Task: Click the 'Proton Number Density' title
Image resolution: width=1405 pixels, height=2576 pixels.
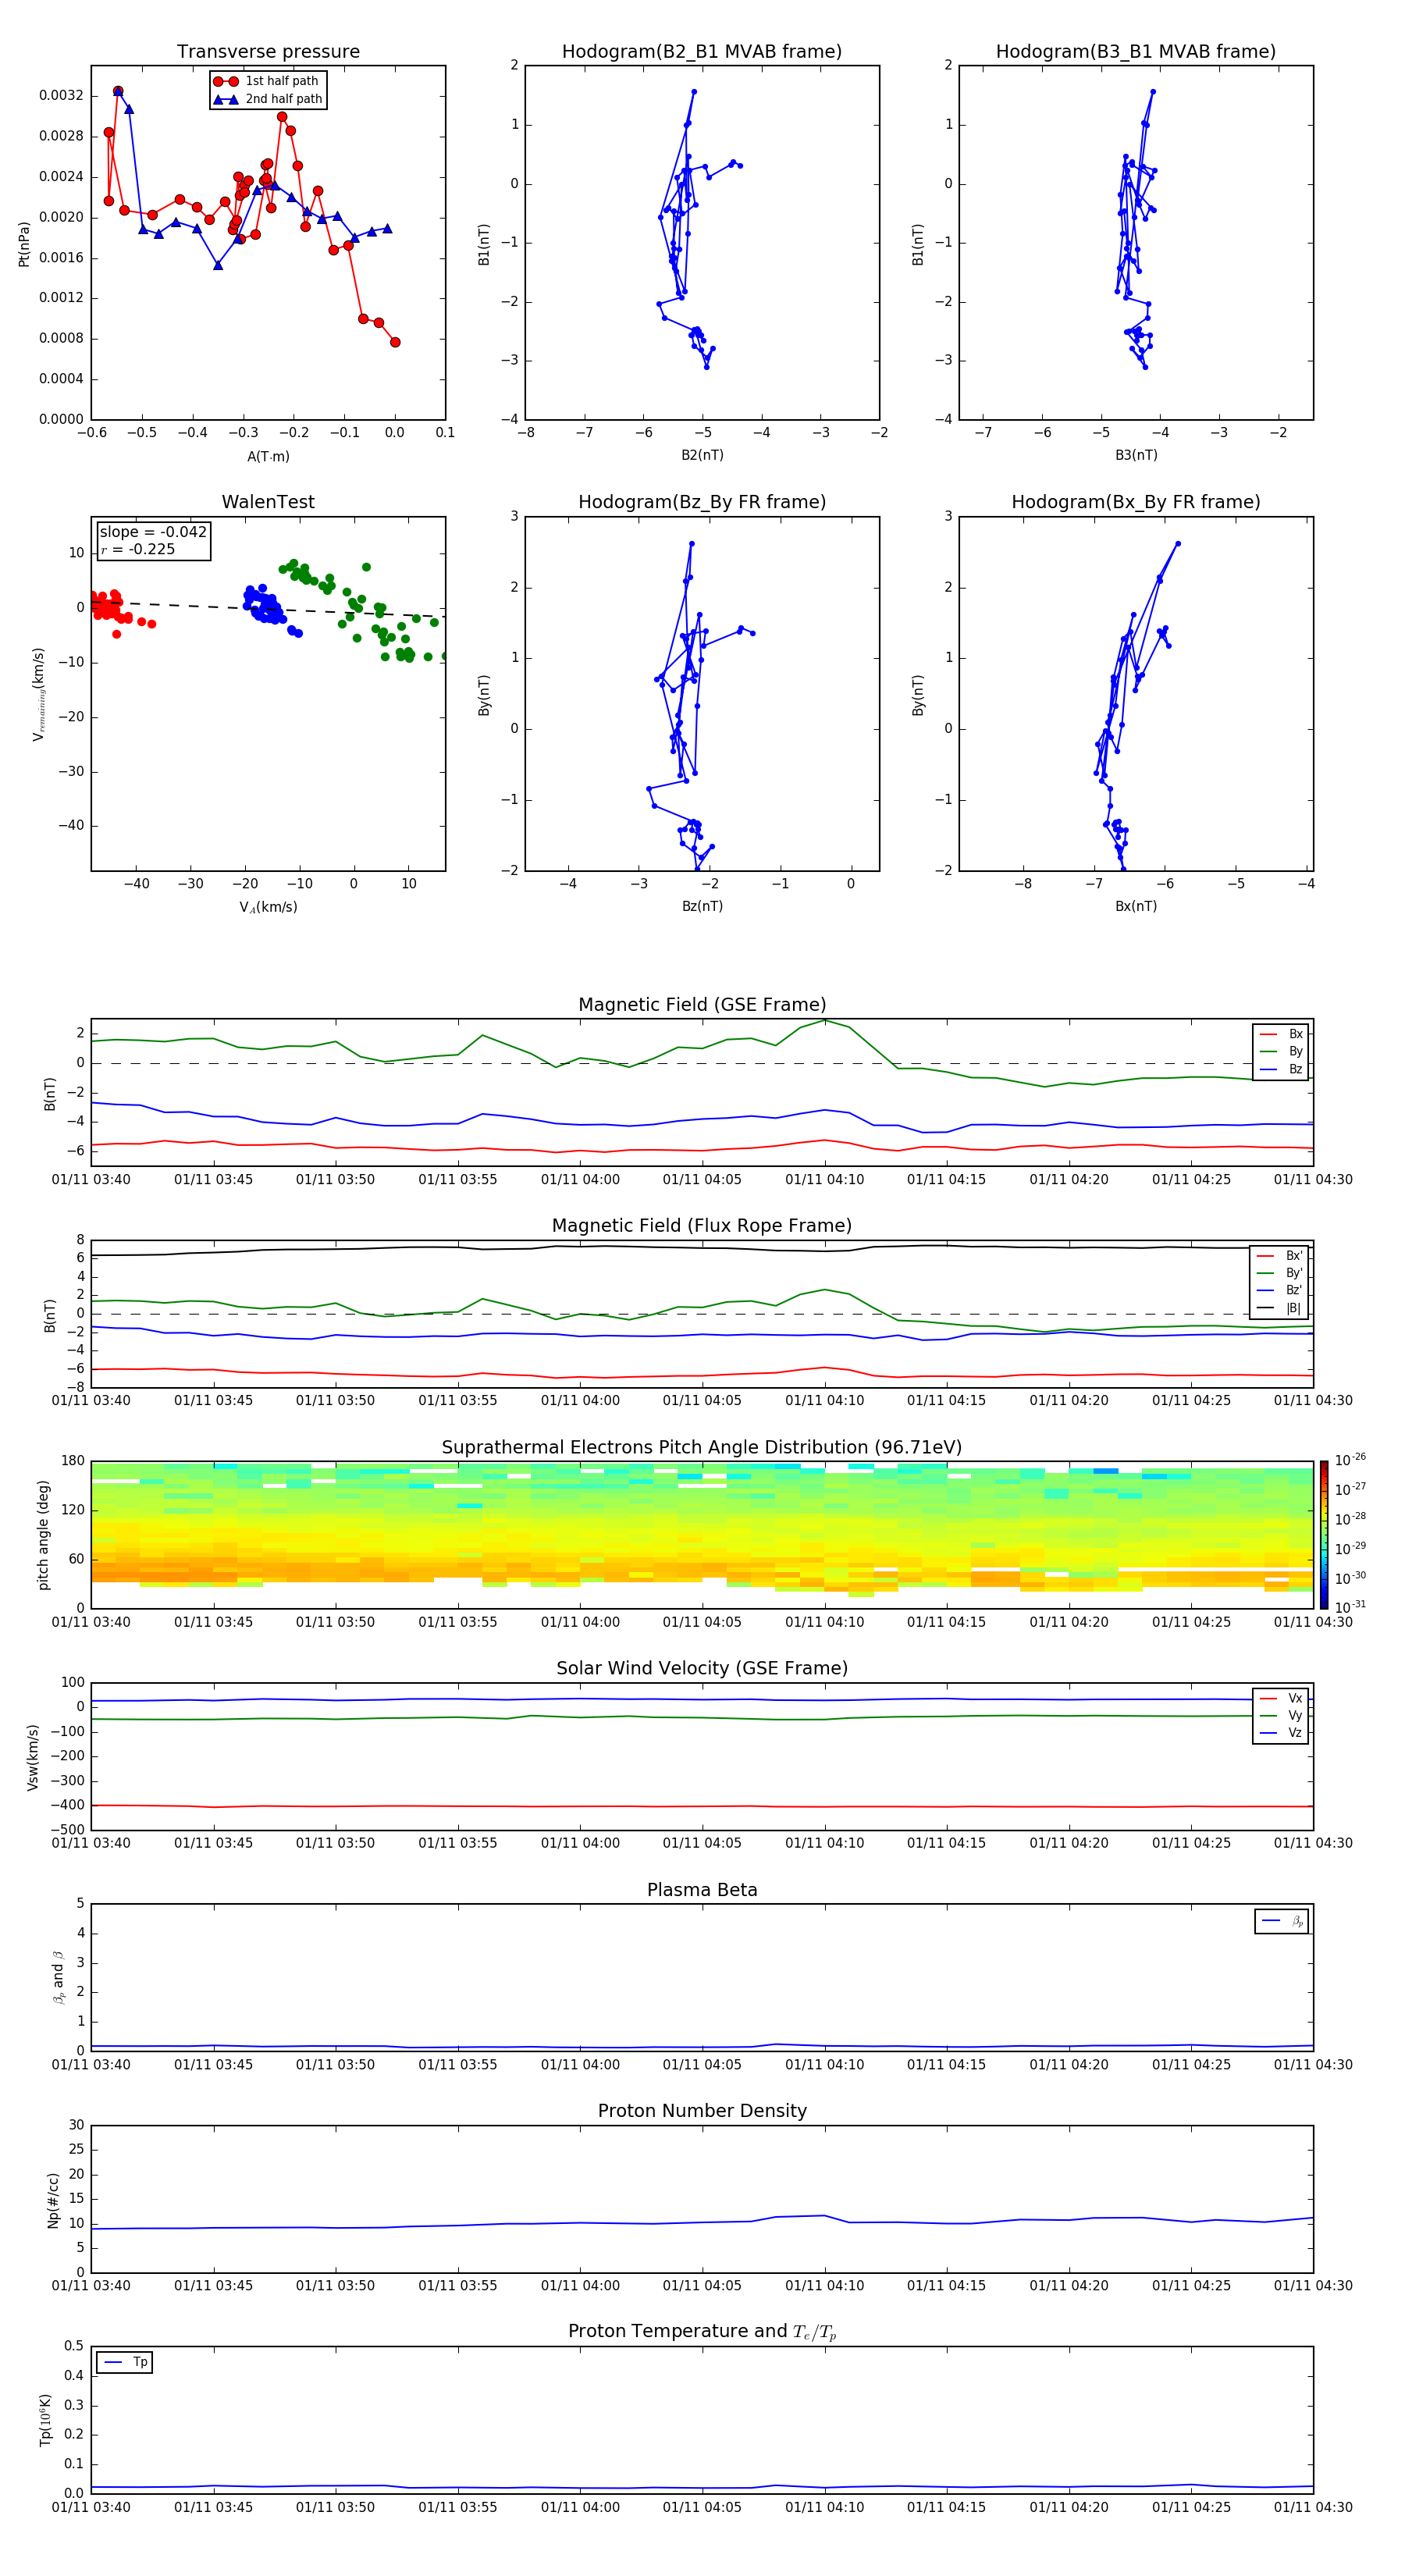Action: [x=702, y=2111]
